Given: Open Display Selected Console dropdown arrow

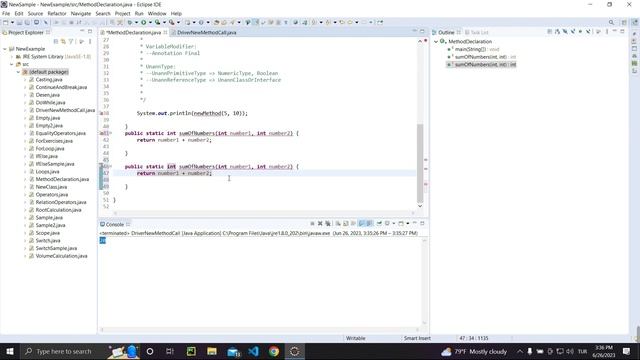Looking at the screenshot, I should tap(393, 224).
